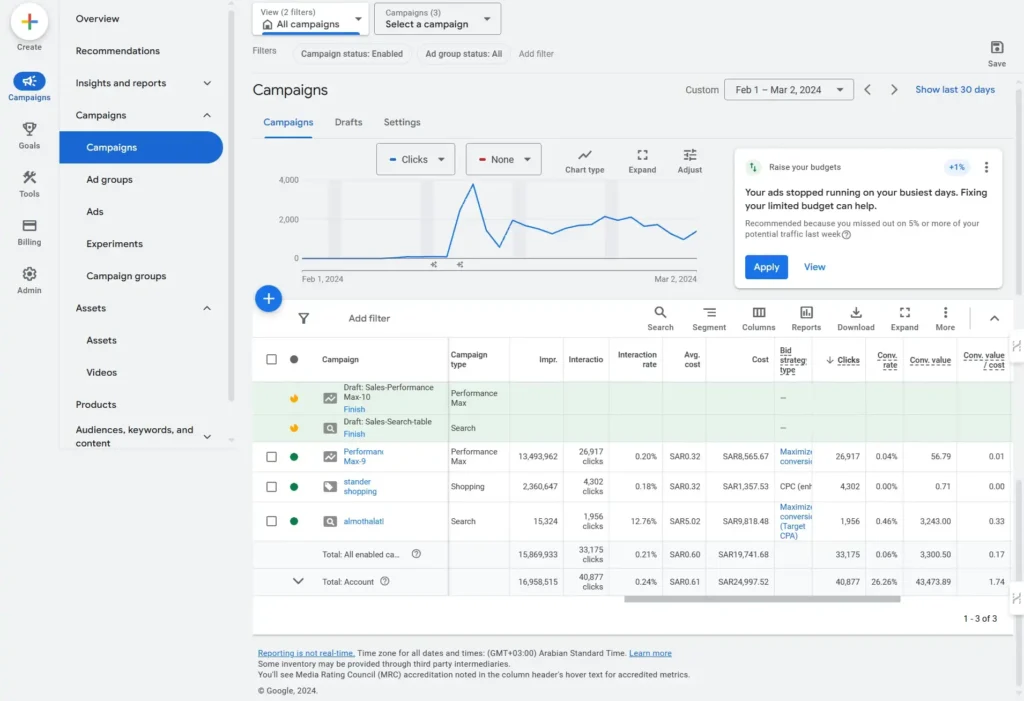Image resolution: width=1024 pixels, height=701 pixels.
Task: Collapse the Campaigns sidebar section
Action: coord(207,115)
